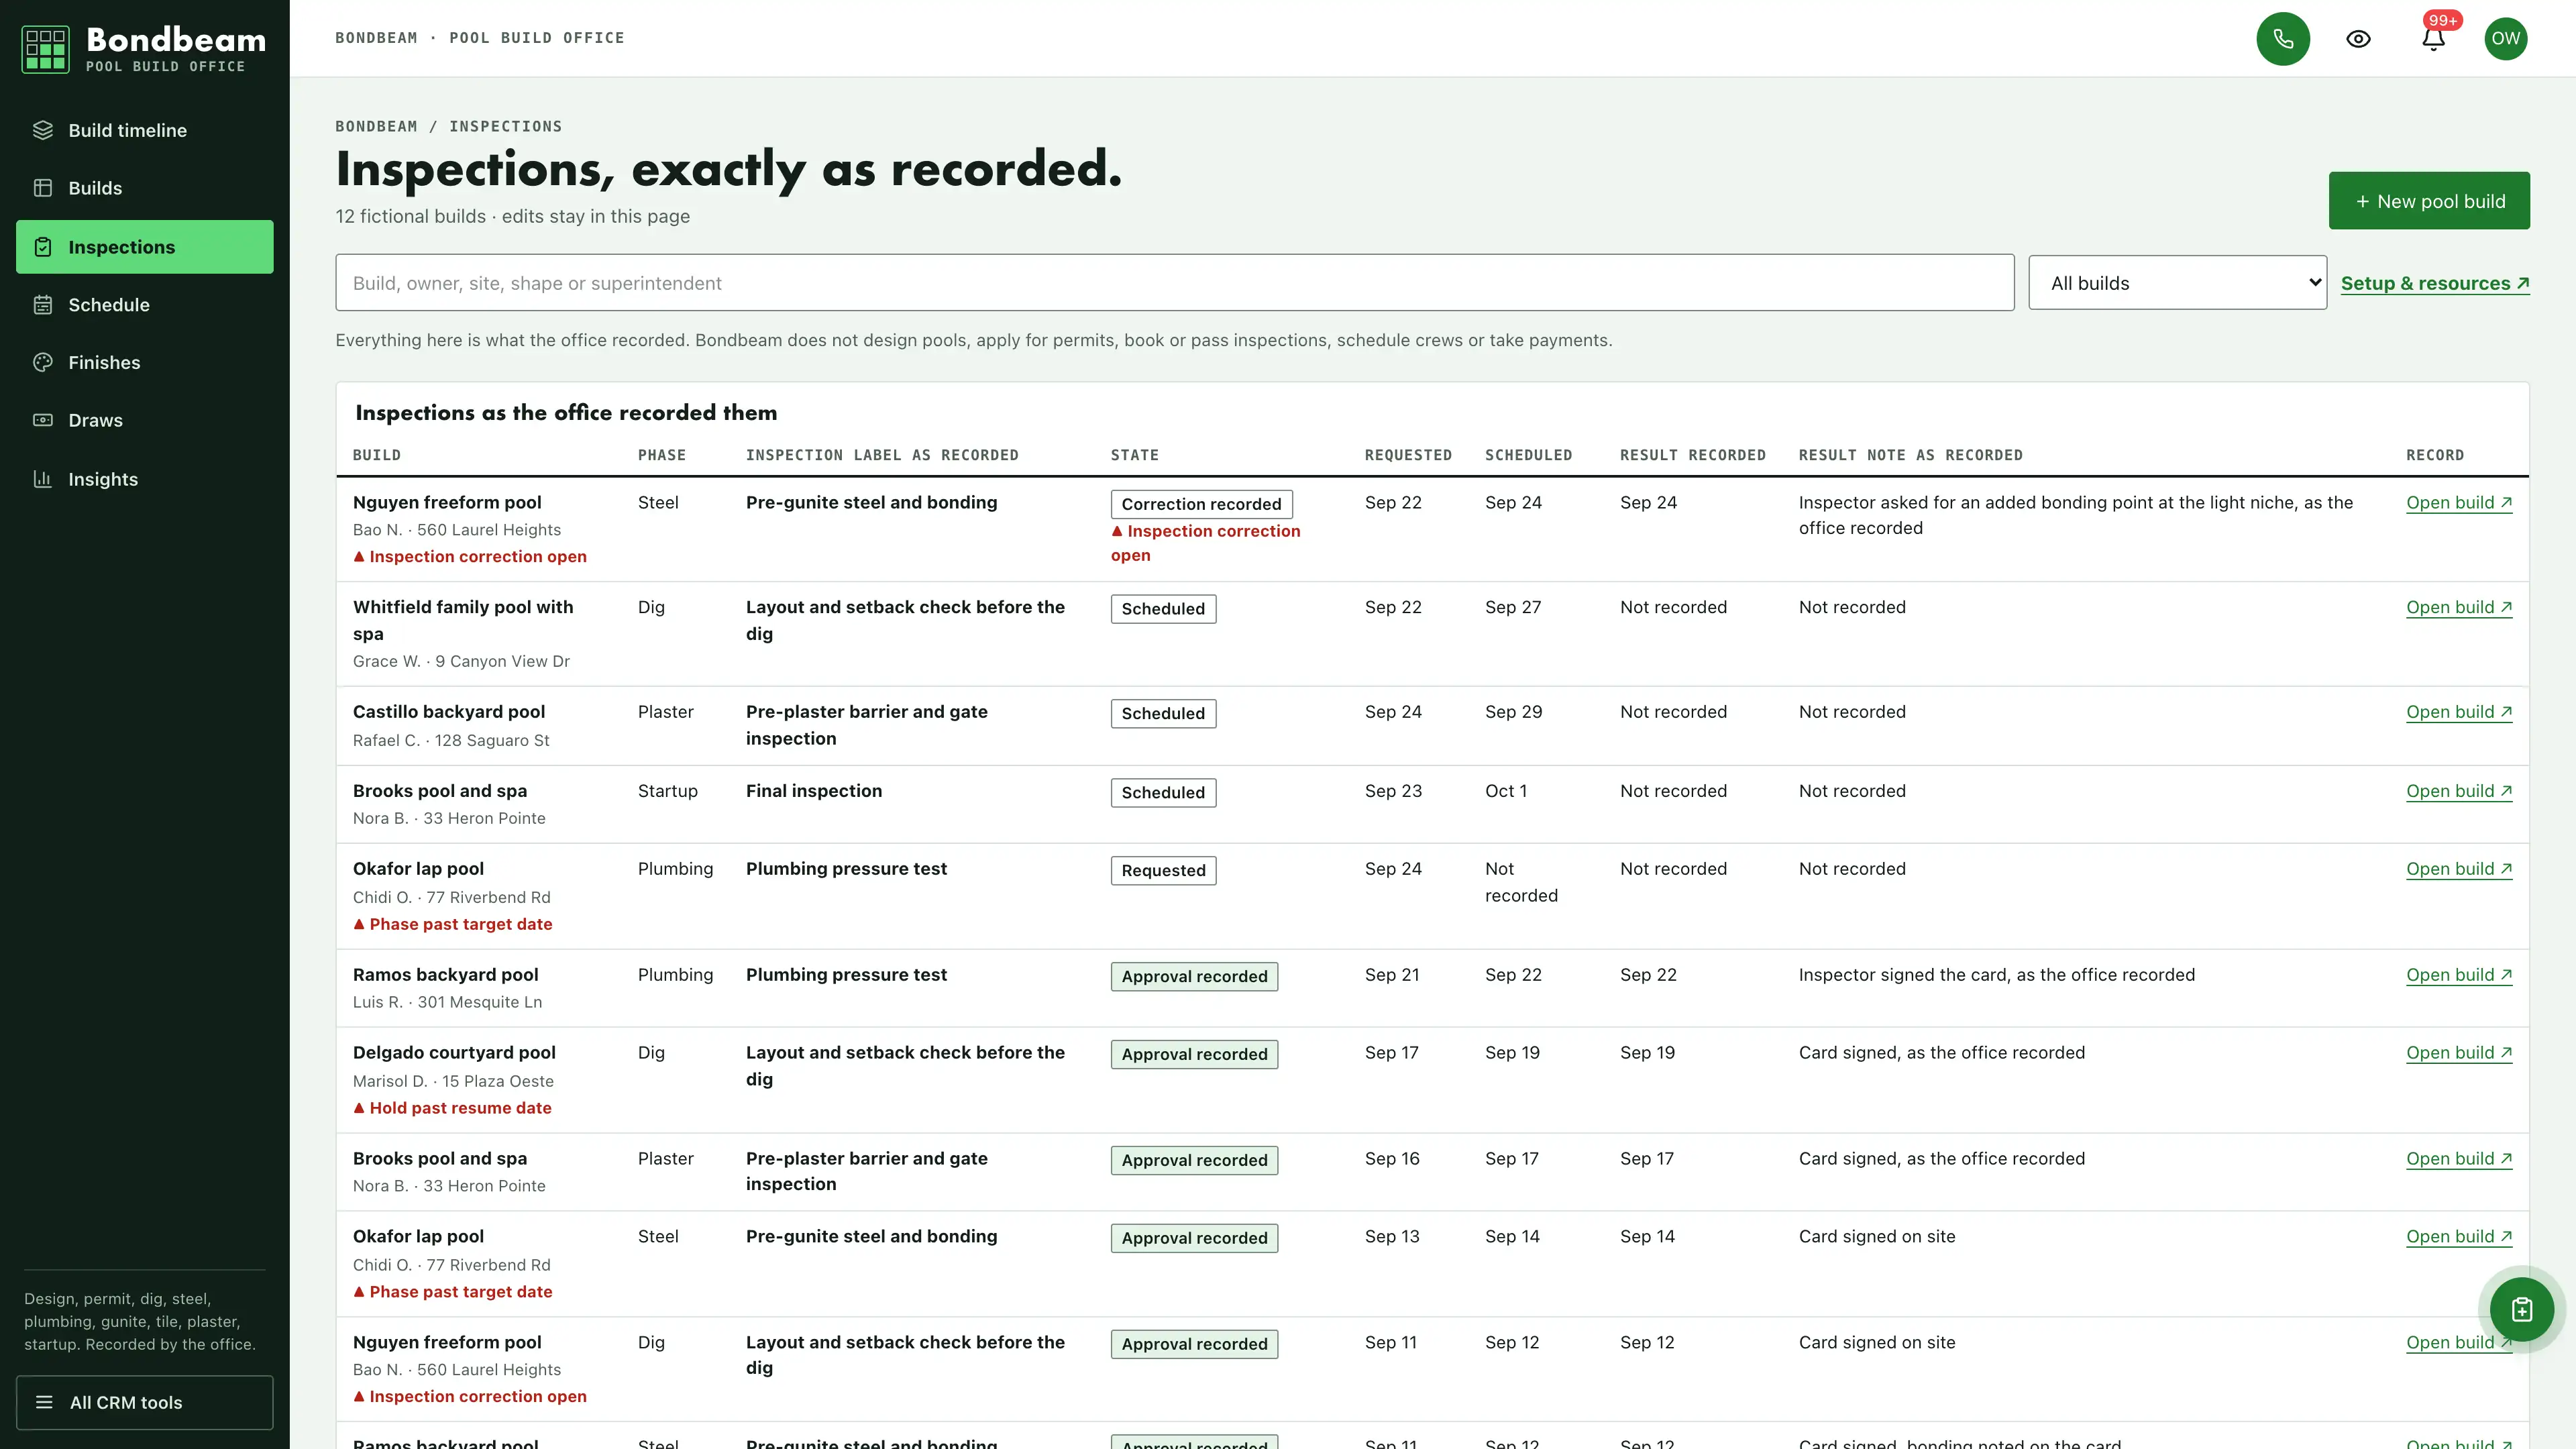Click Rafael C. 128 Saguaro St subtitle
The width and height of the screenshot is (2576, 1449).
point(451,740)
